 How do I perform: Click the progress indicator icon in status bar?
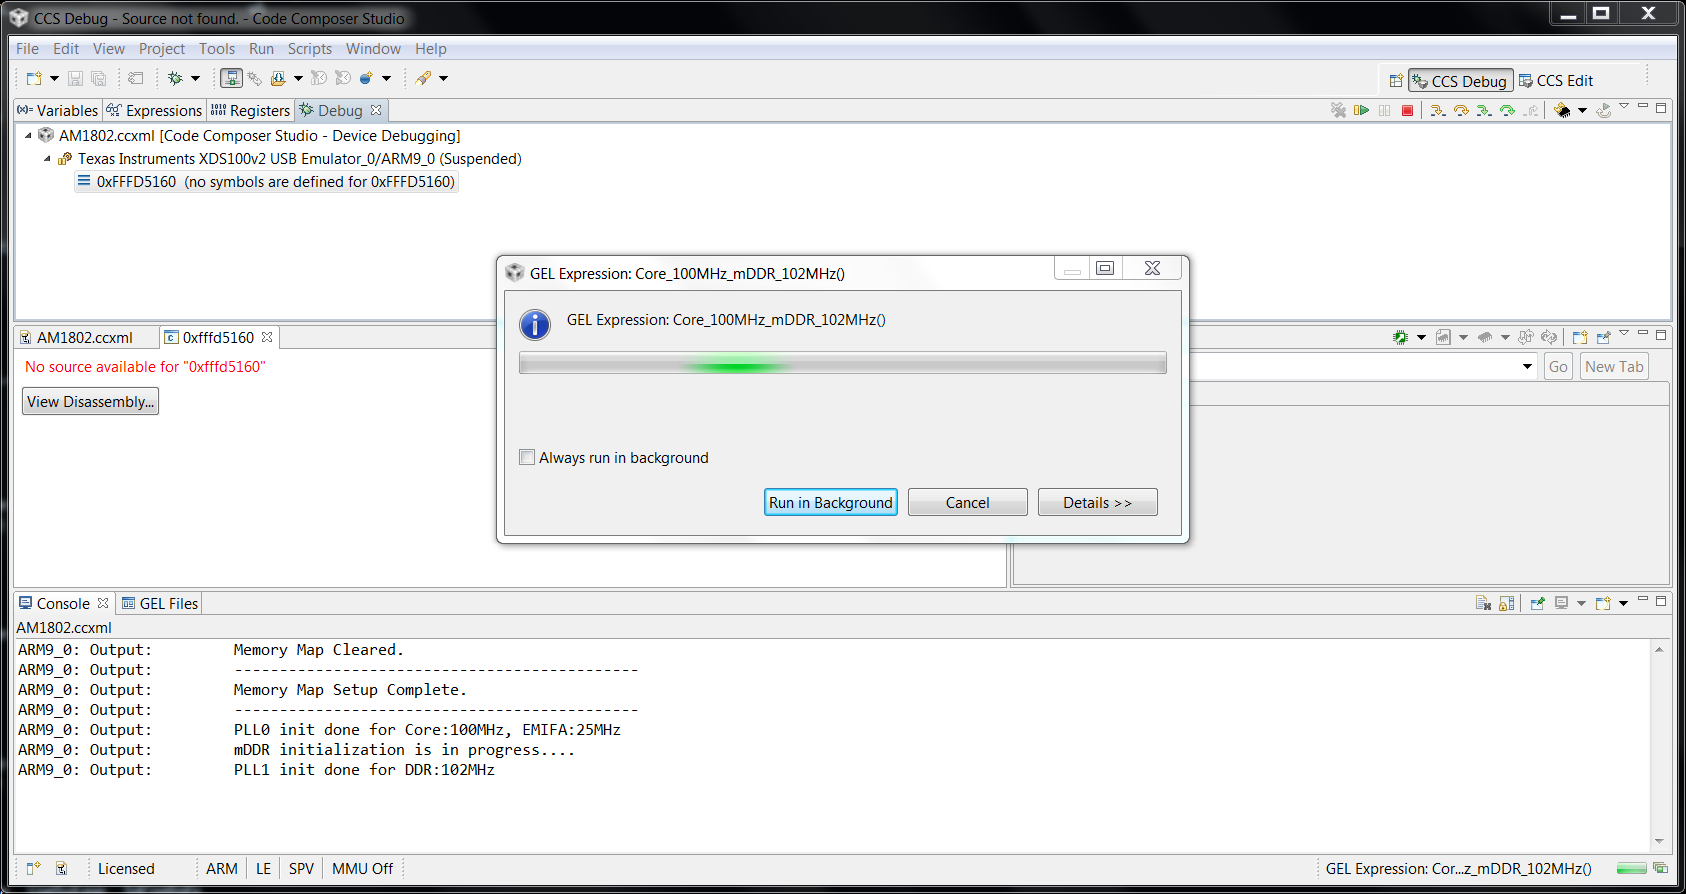(1660, 868)
